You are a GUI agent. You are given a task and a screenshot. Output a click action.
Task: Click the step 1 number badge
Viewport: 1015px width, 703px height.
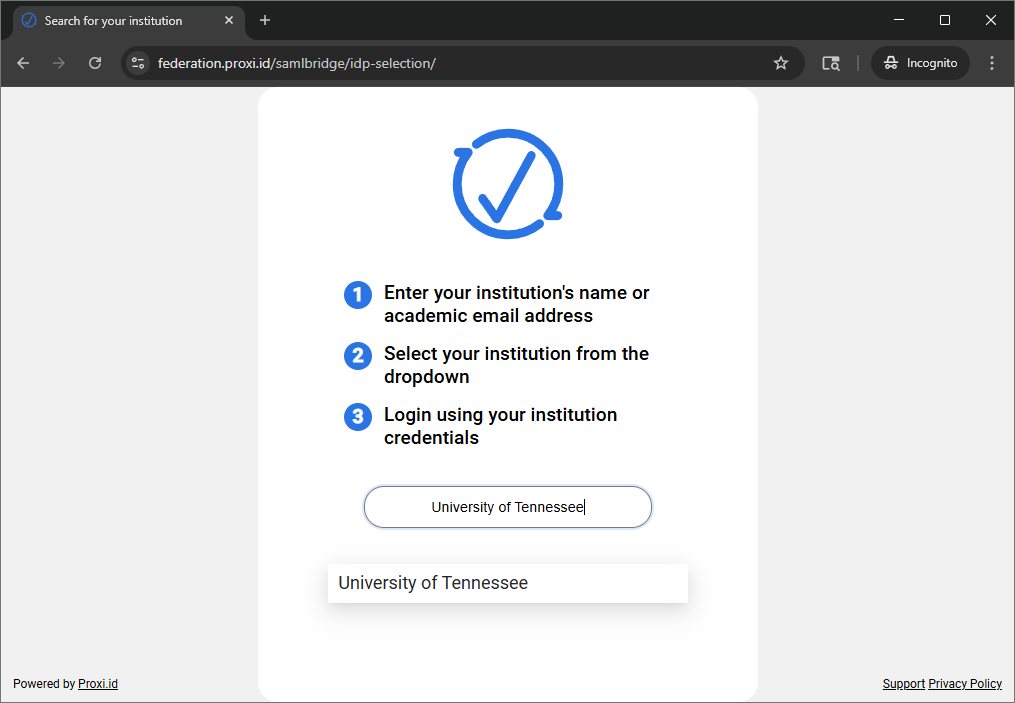[x=358, y=295]
